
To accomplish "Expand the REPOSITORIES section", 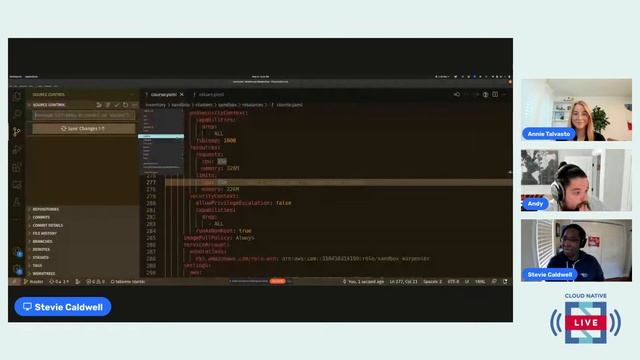I will (46, 209).
